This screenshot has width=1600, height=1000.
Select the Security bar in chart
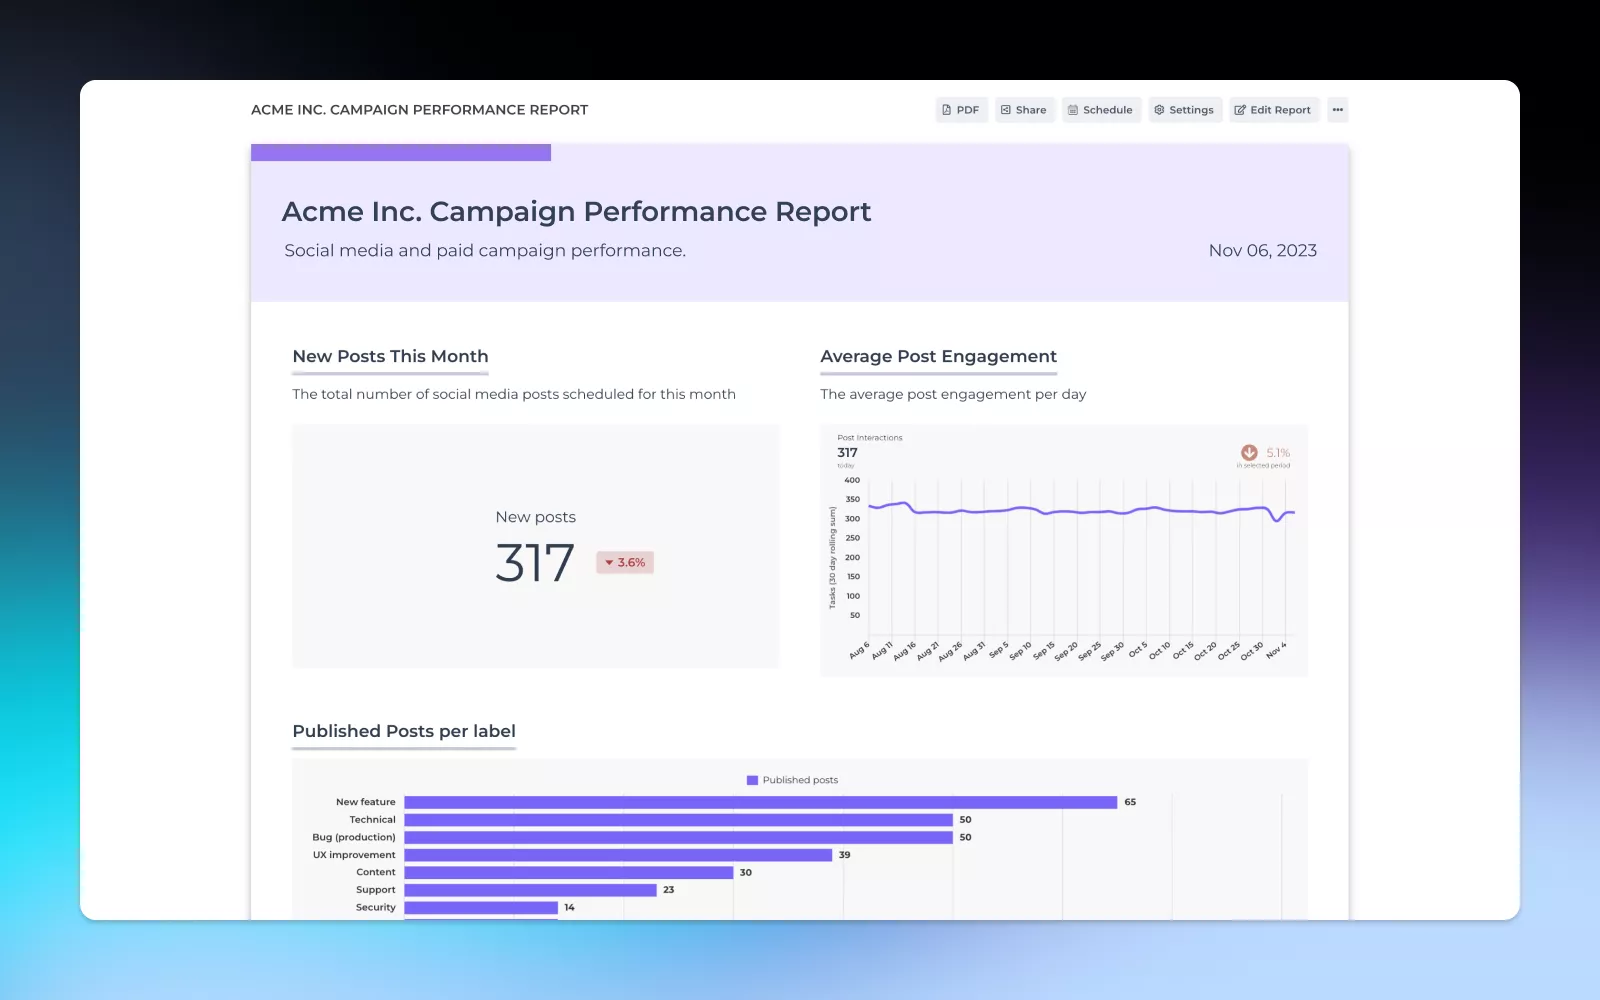pyautogui.click(x=481, y=908)
